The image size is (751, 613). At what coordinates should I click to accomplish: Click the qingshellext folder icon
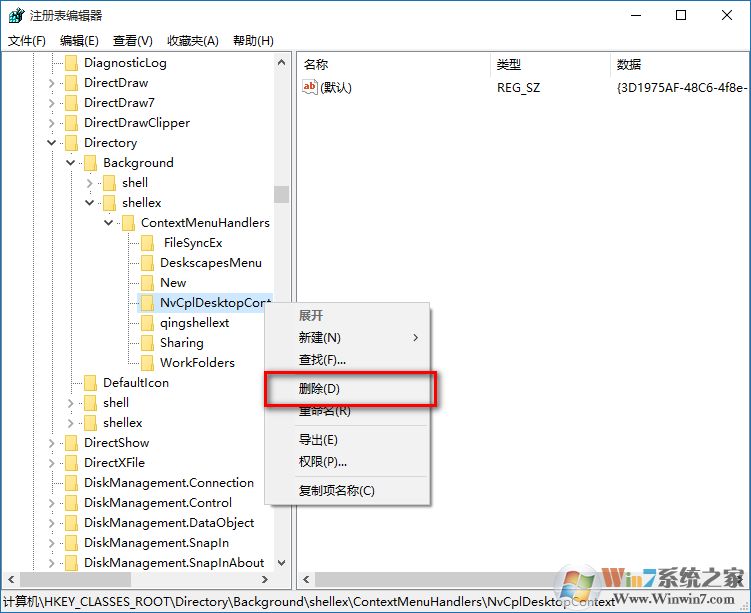147,323
